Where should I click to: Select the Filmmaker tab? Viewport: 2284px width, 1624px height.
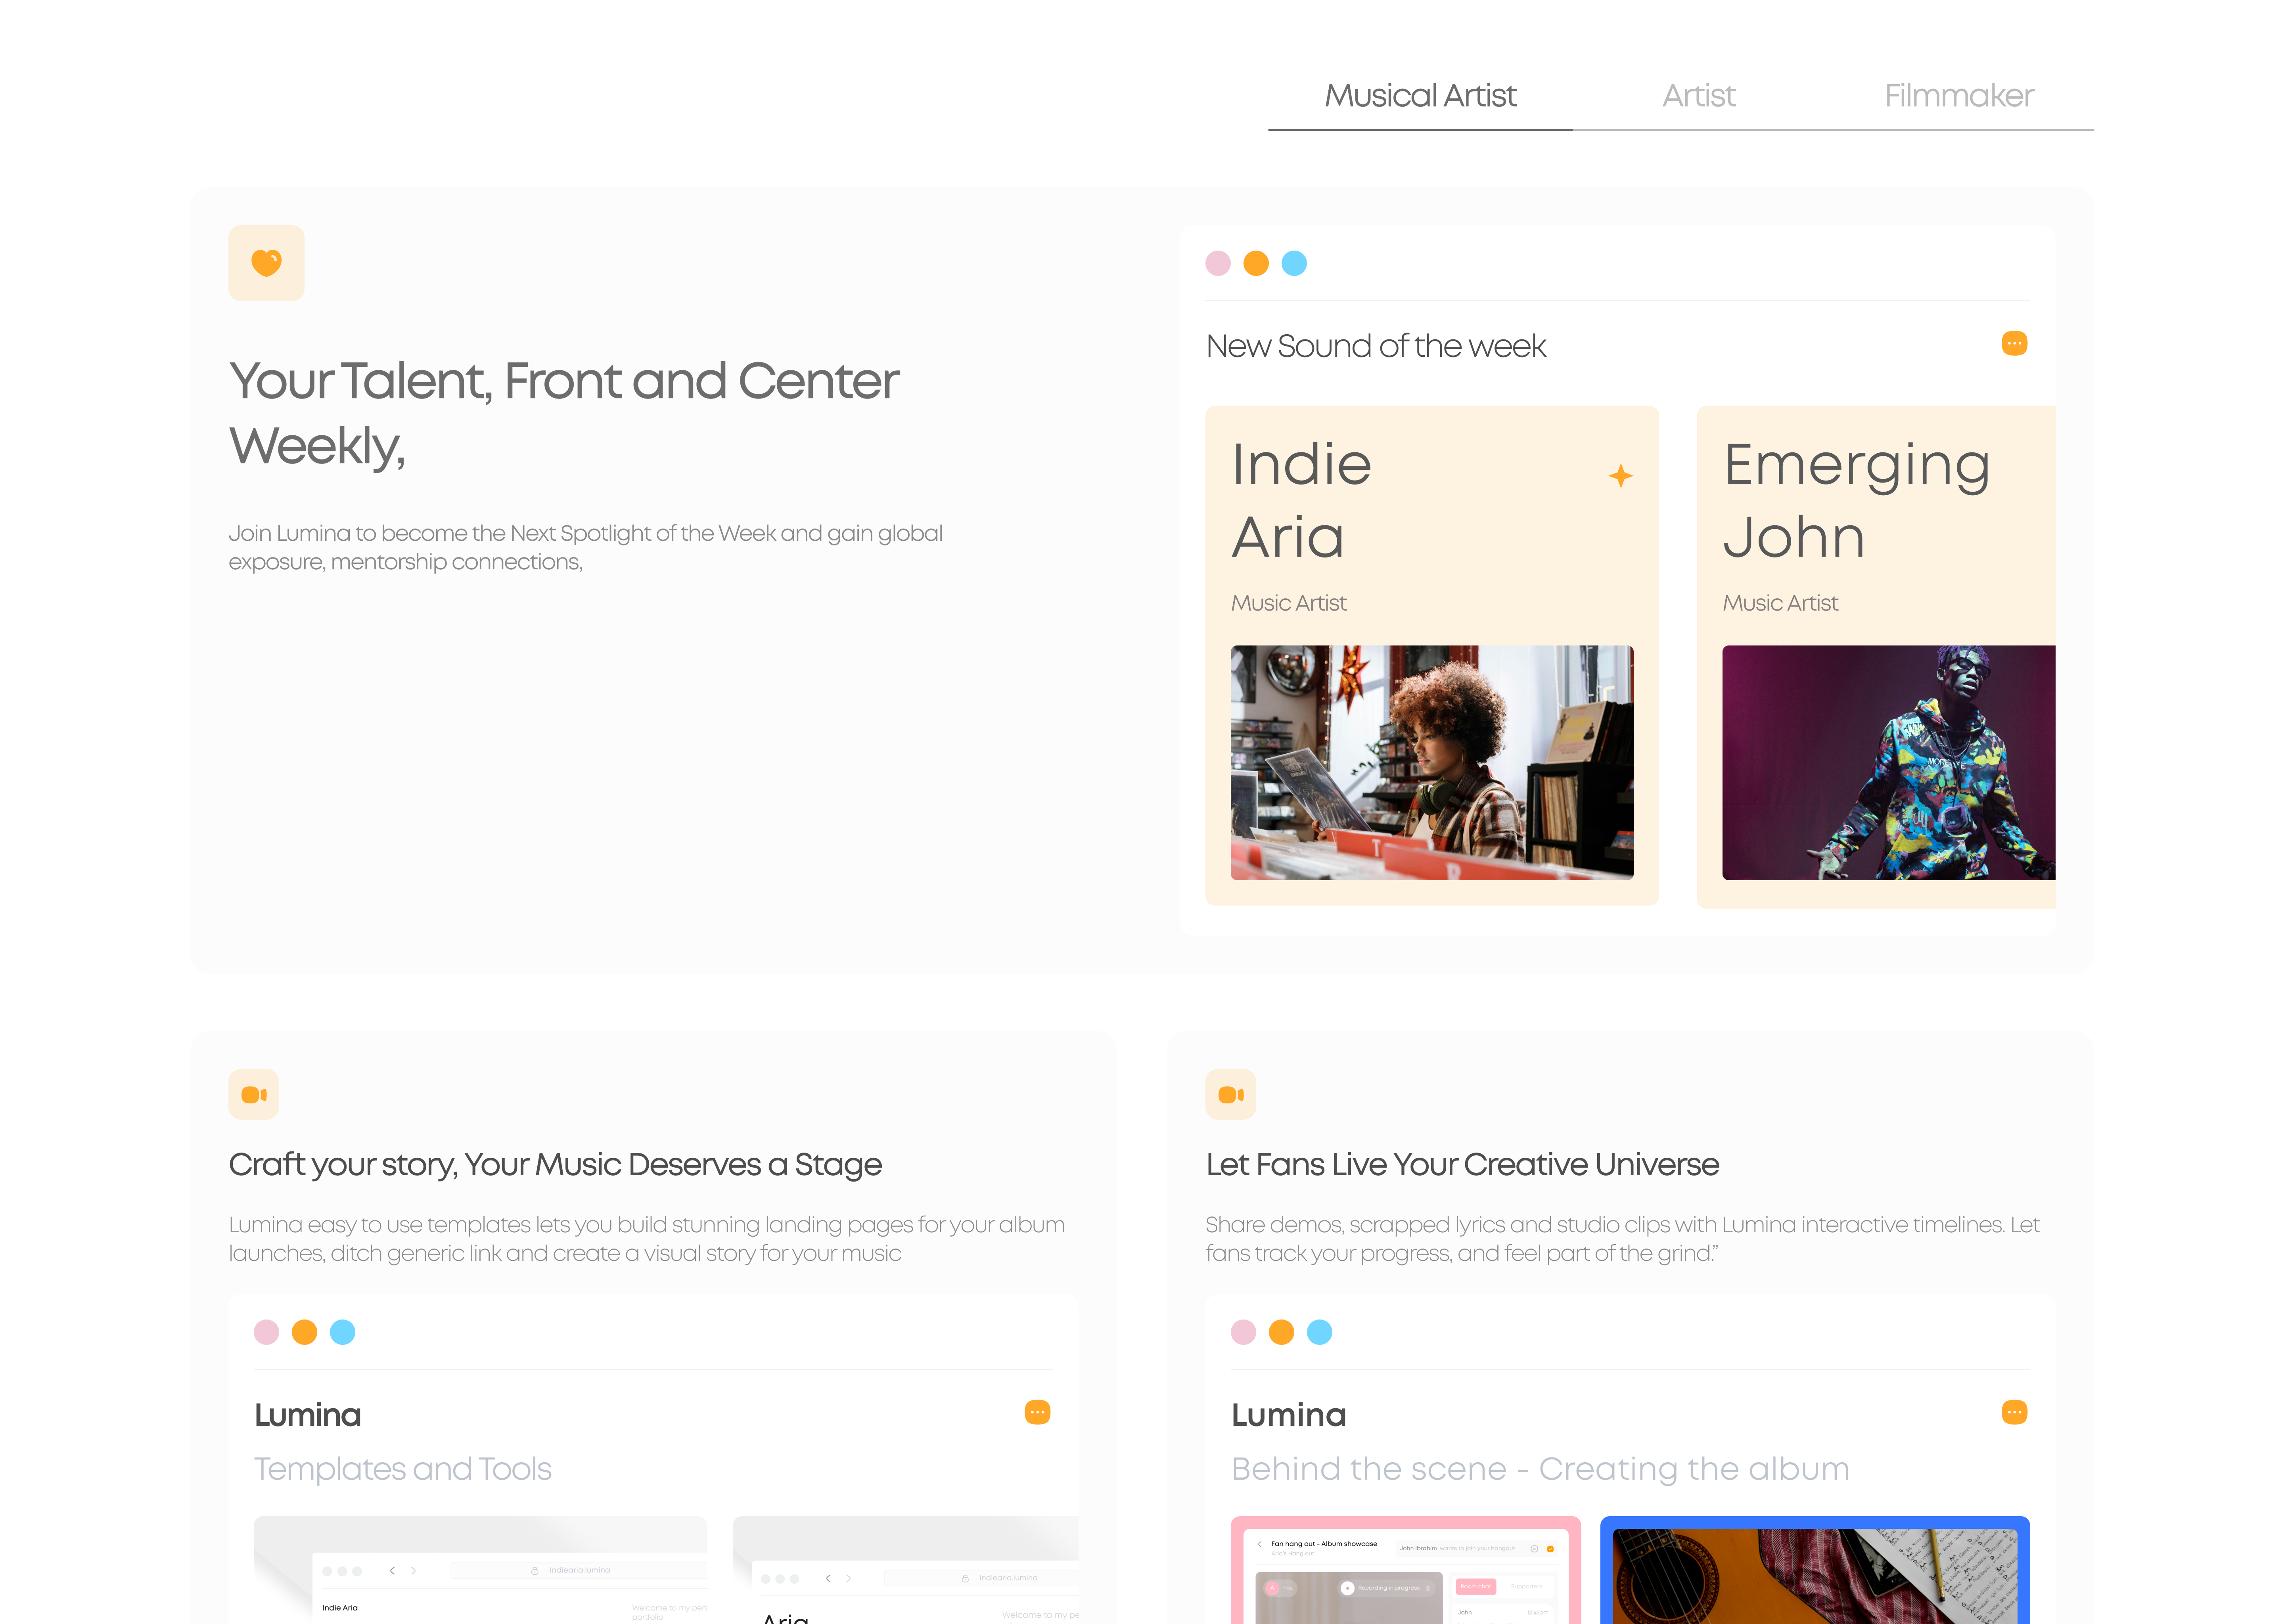(1958, 96)
